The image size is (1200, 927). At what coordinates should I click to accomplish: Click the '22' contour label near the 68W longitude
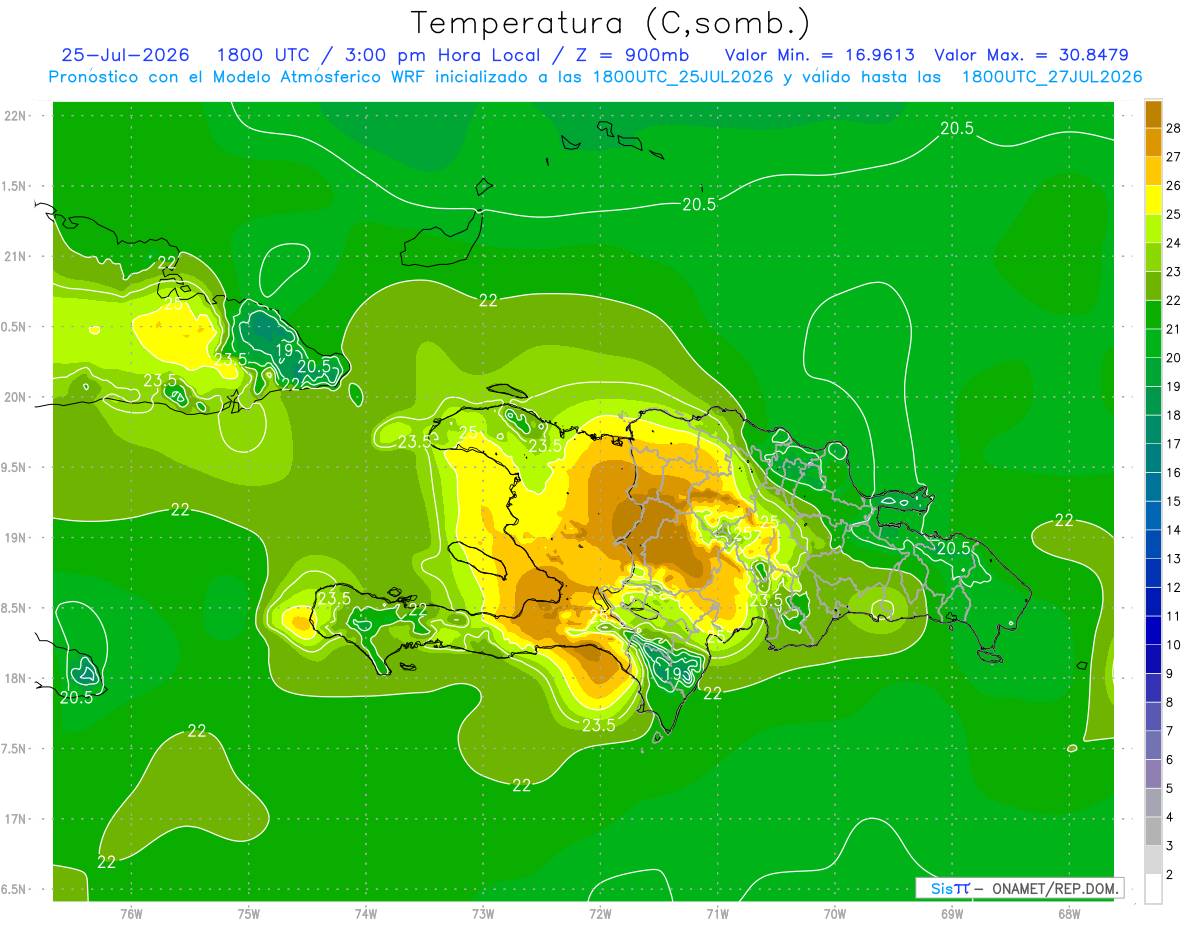[x=1064, y=520]
